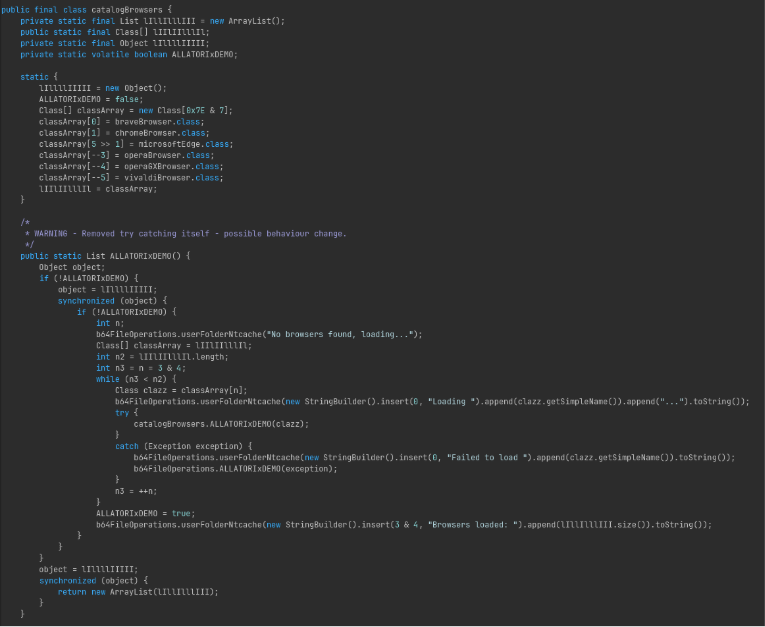Click the 'Class[] classArray = lIIlIIlllIl;' line
765x627 pixels.
point(174,346)
